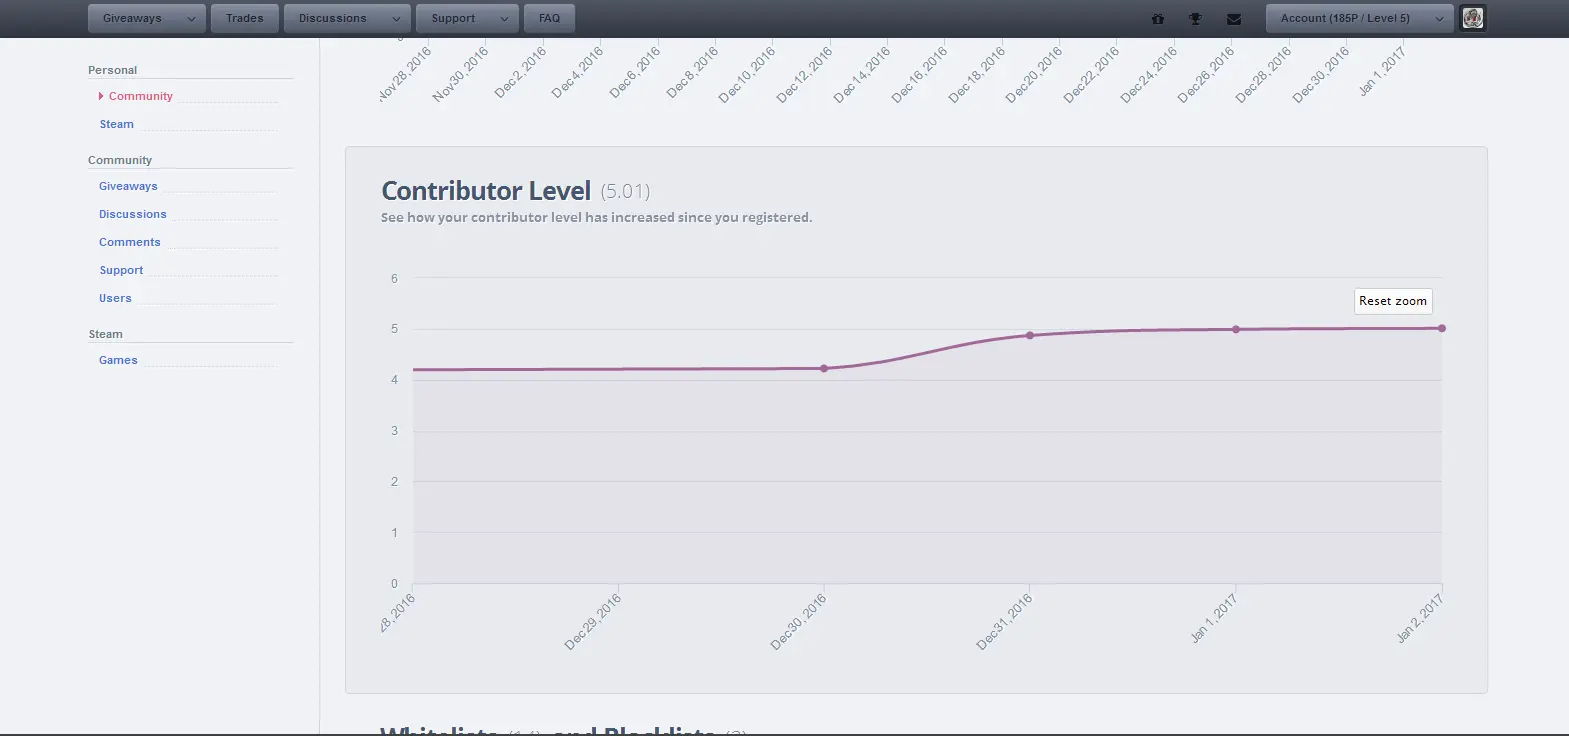
Task: Open Giveaways in Community sidebar
Action: pos(128,186)
